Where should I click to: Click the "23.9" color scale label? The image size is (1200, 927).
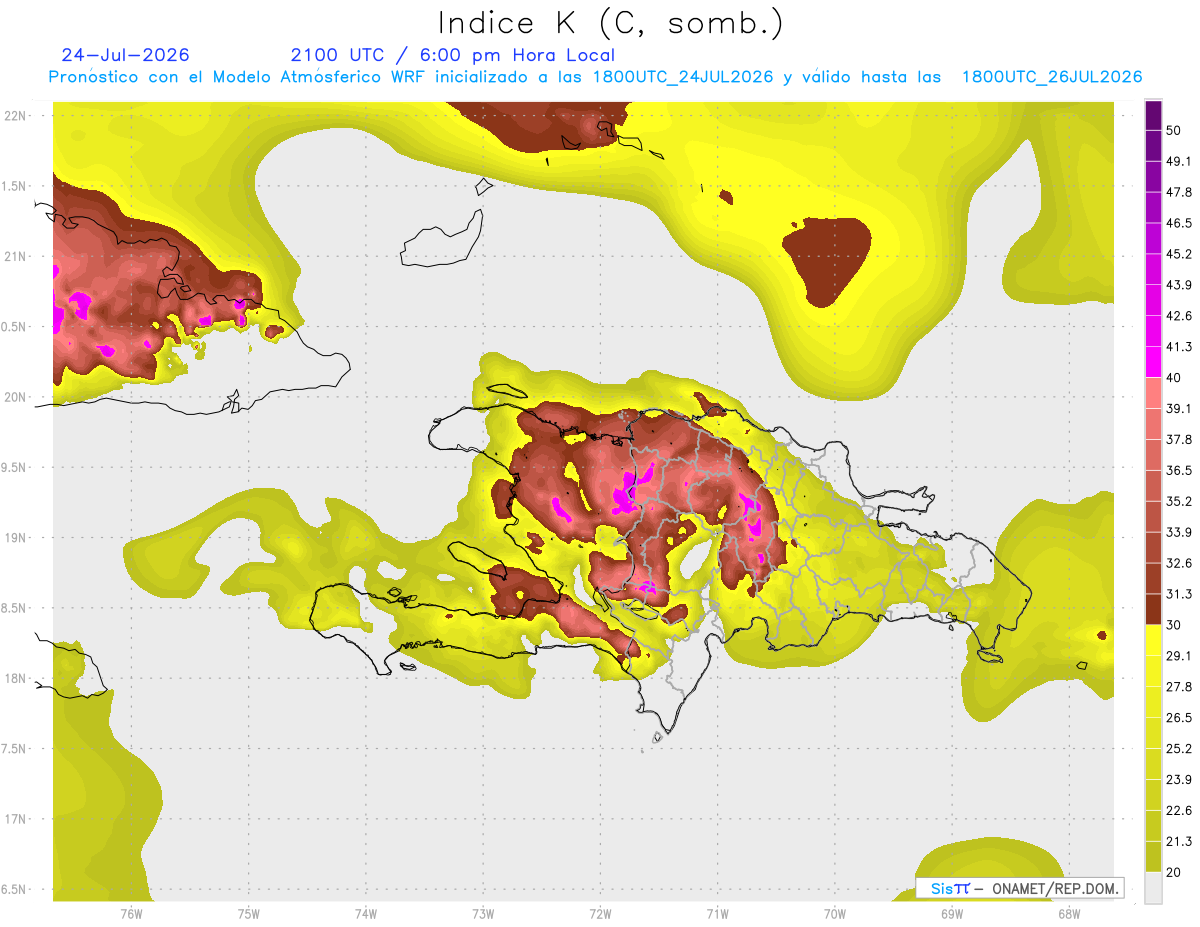coord(1179,779)
